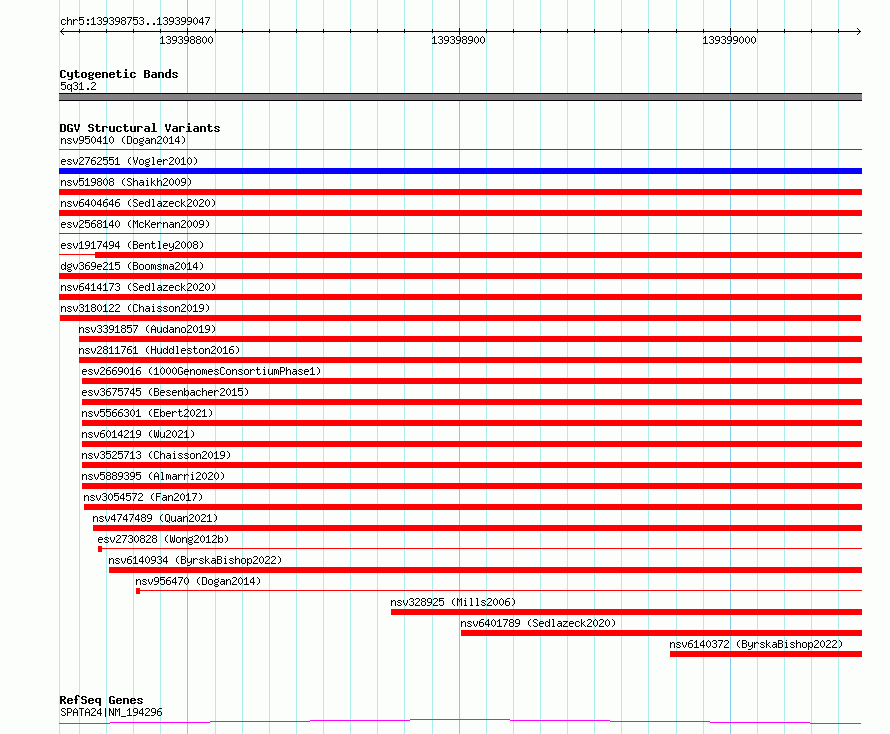Click the red bar under nsv328925 (Mills2006)
The image size is (890, 734).
coord(627,612)
